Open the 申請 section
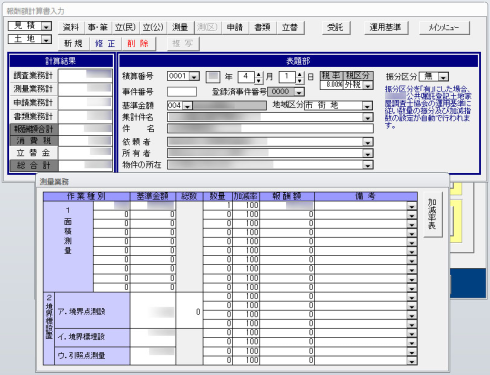The width and height of the screenshot is (490, 375). 235,27
